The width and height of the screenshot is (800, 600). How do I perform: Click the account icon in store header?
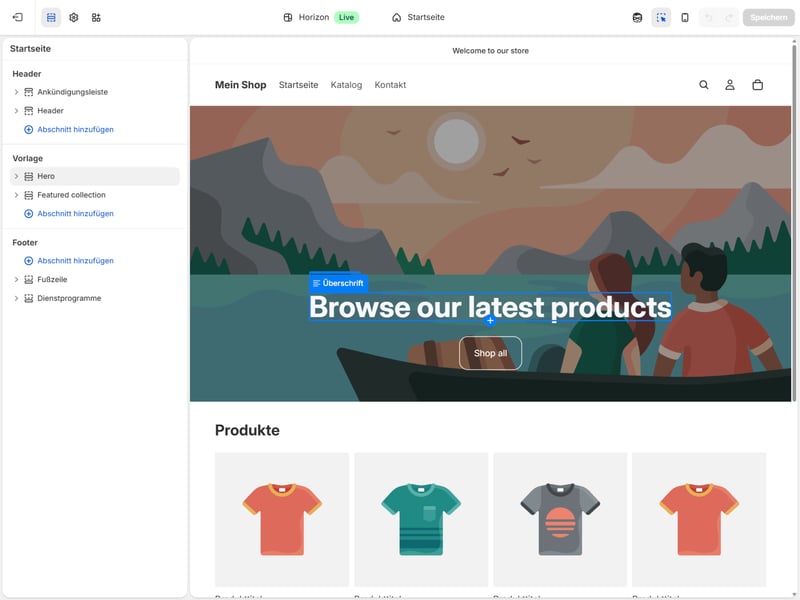coord(730,85)
